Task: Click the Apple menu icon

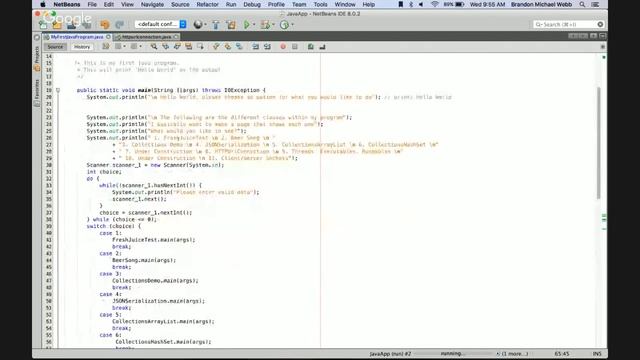Action: coord(43,4)
